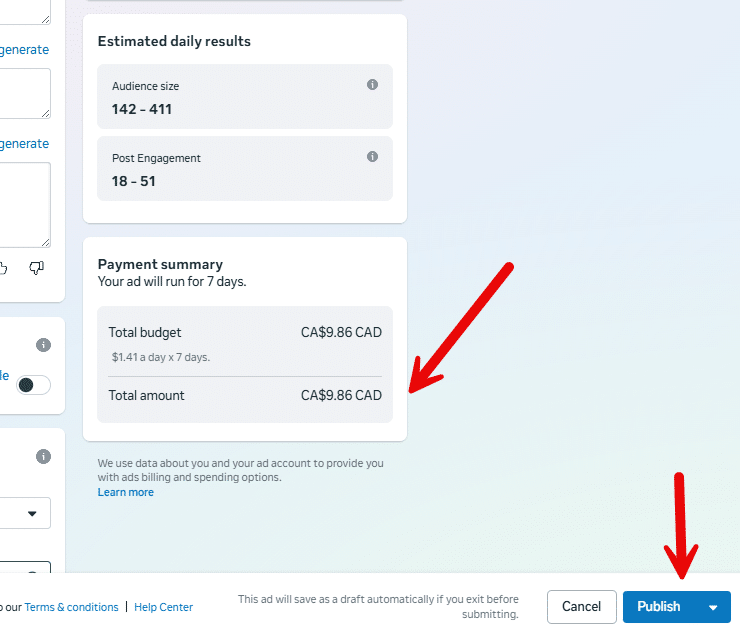Click the thumbs up feedback icon
The image size is (740, 634).
4,267
